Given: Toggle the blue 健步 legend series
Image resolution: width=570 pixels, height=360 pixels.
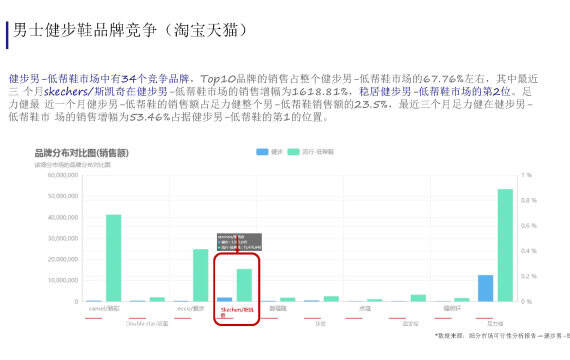Looking at the screenshot, I should click(269, 152).
